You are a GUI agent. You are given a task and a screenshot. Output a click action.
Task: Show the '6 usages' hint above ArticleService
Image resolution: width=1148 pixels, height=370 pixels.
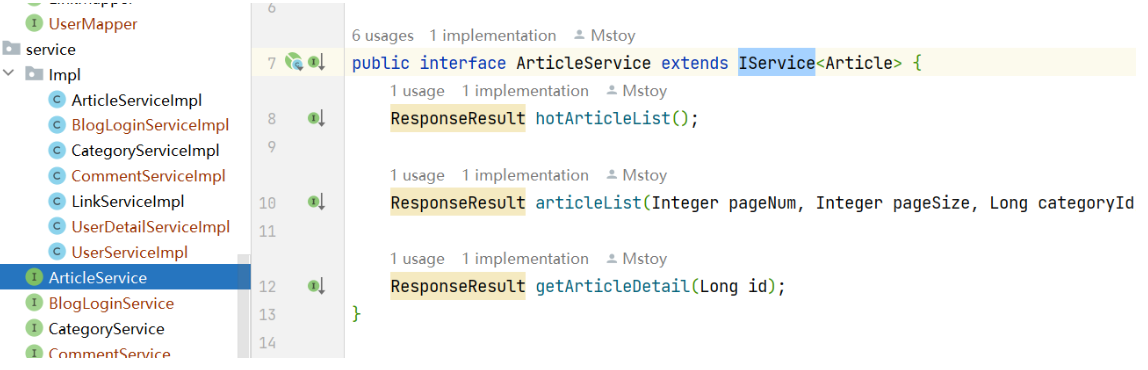pos(382,35)
